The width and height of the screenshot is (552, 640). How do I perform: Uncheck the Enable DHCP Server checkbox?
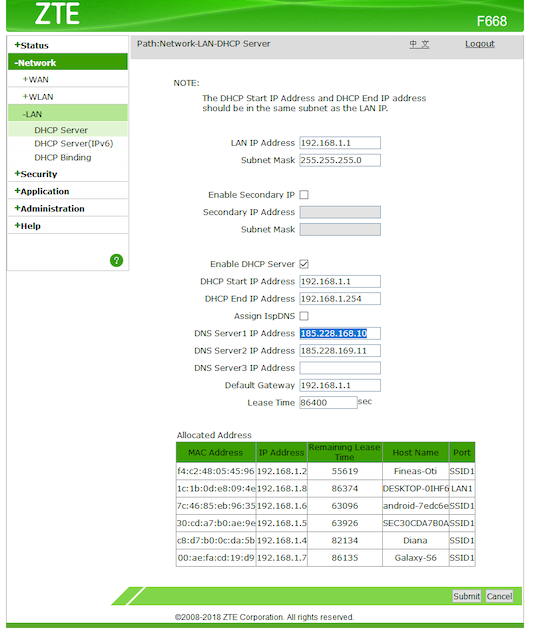pos(304,264)
